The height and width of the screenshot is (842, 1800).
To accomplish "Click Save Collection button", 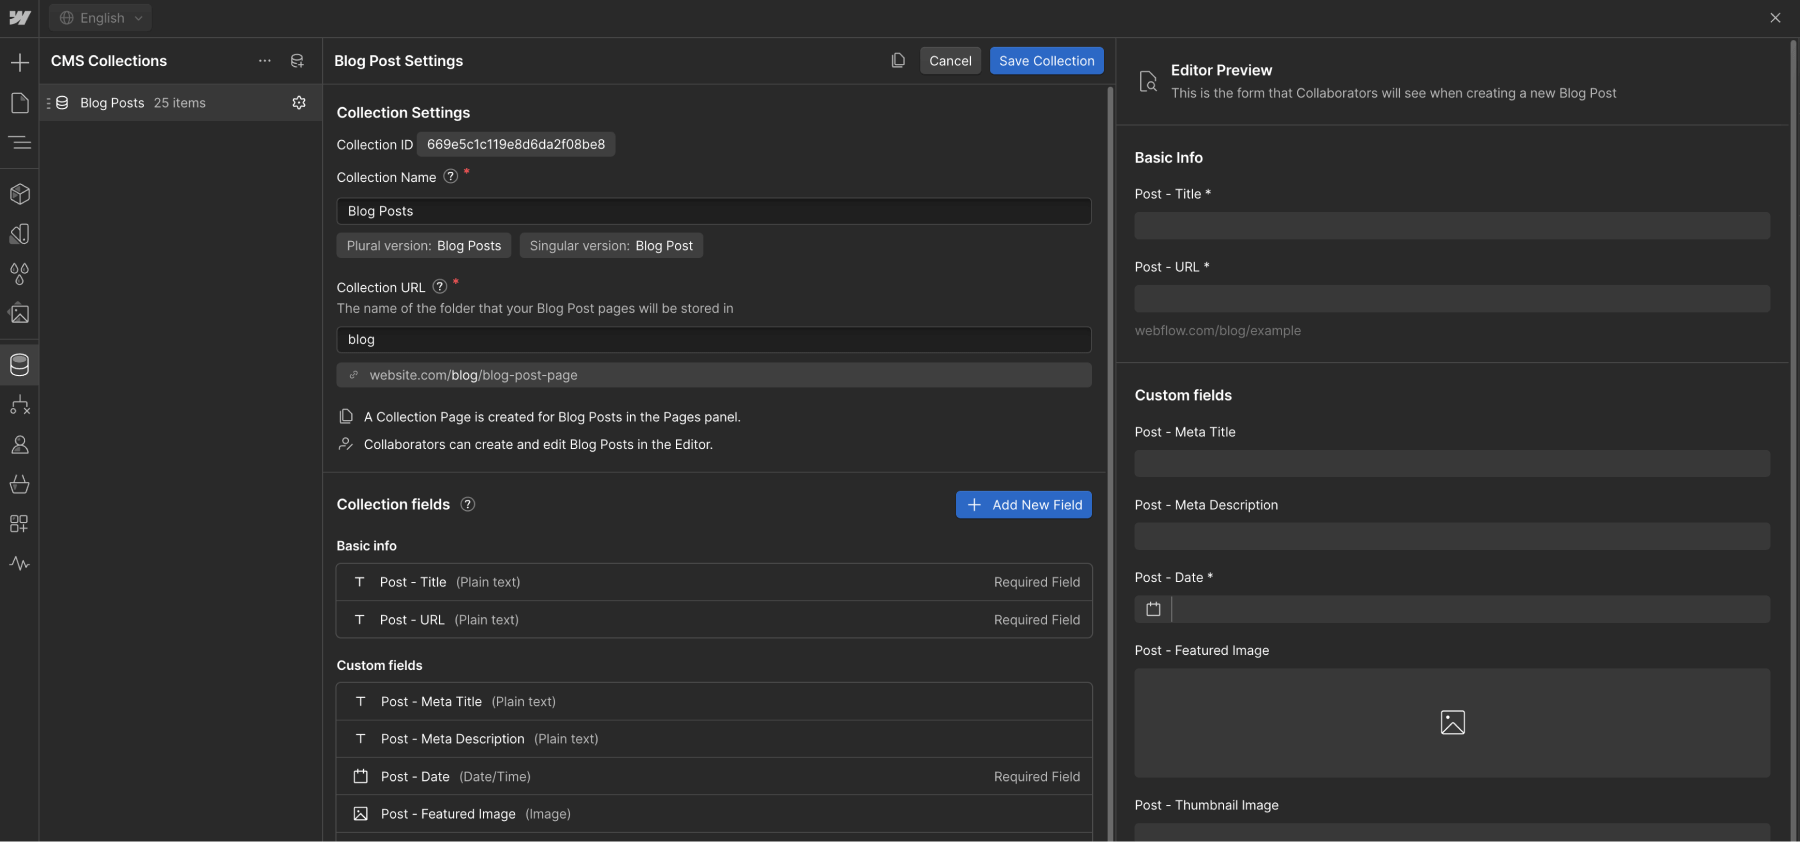I will [1047, 61].
